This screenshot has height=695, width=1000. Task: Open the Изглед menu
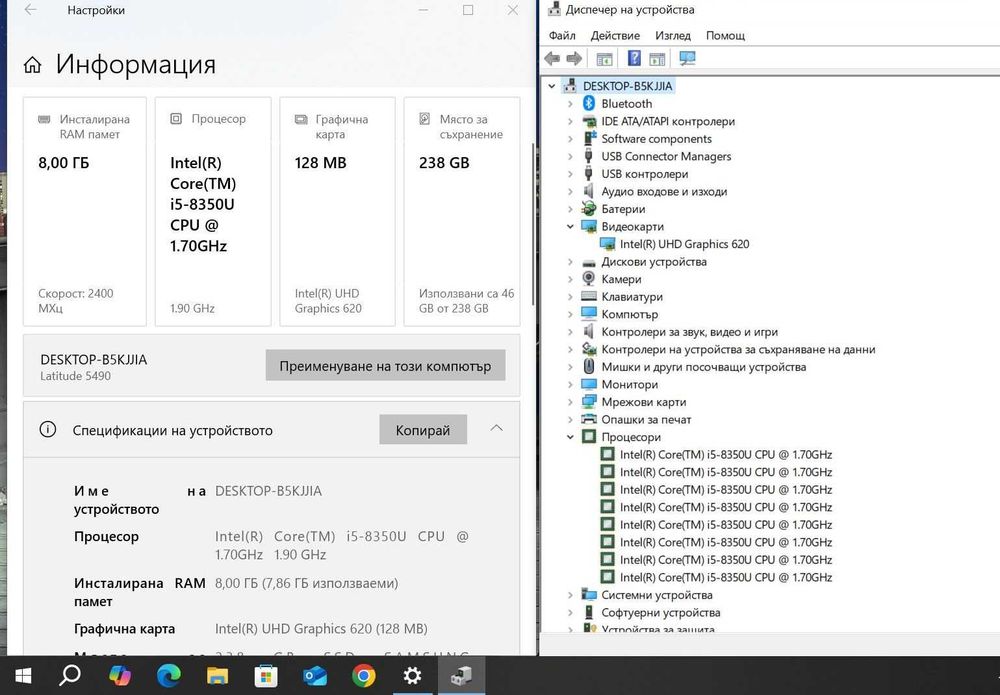point(673,36)
